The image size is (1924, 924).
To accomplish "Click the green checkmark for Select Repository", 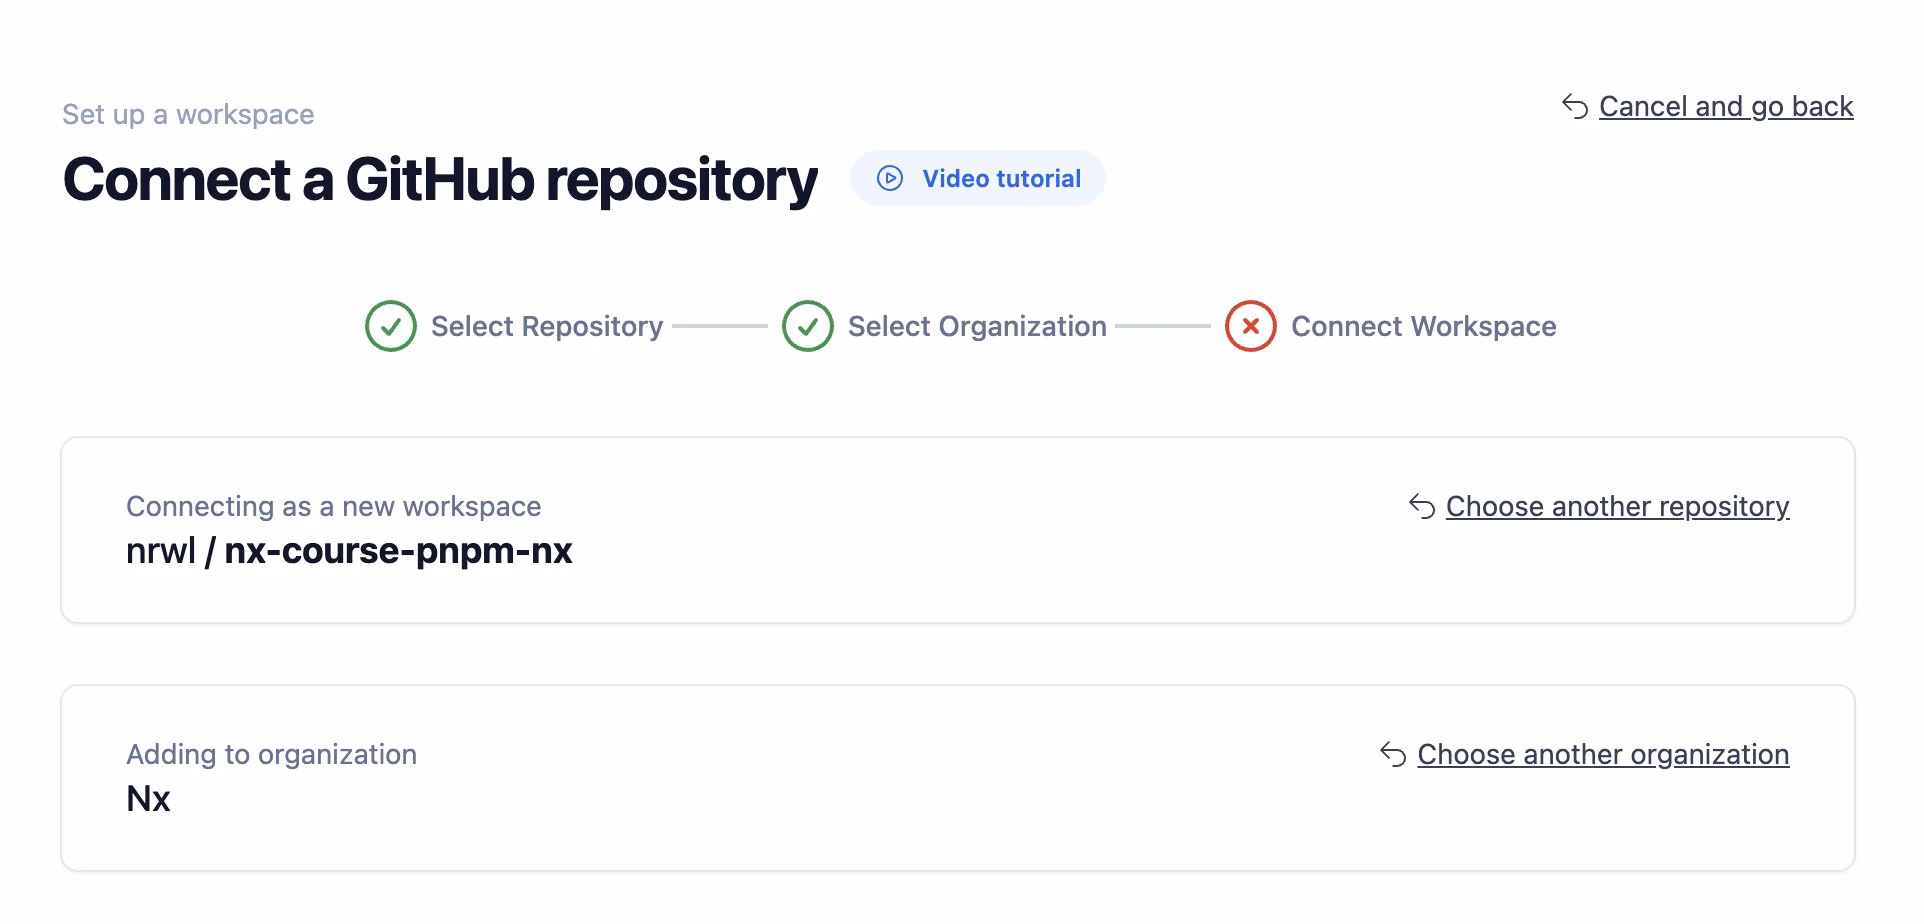I will tap(390, 326).
